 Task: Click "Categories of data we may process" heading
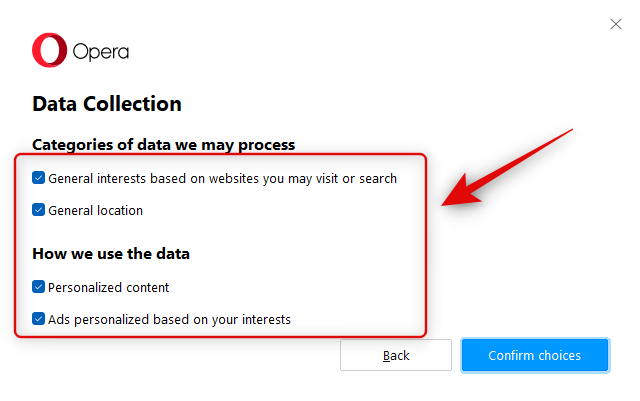pyautogui.click(x=163, y=144)
